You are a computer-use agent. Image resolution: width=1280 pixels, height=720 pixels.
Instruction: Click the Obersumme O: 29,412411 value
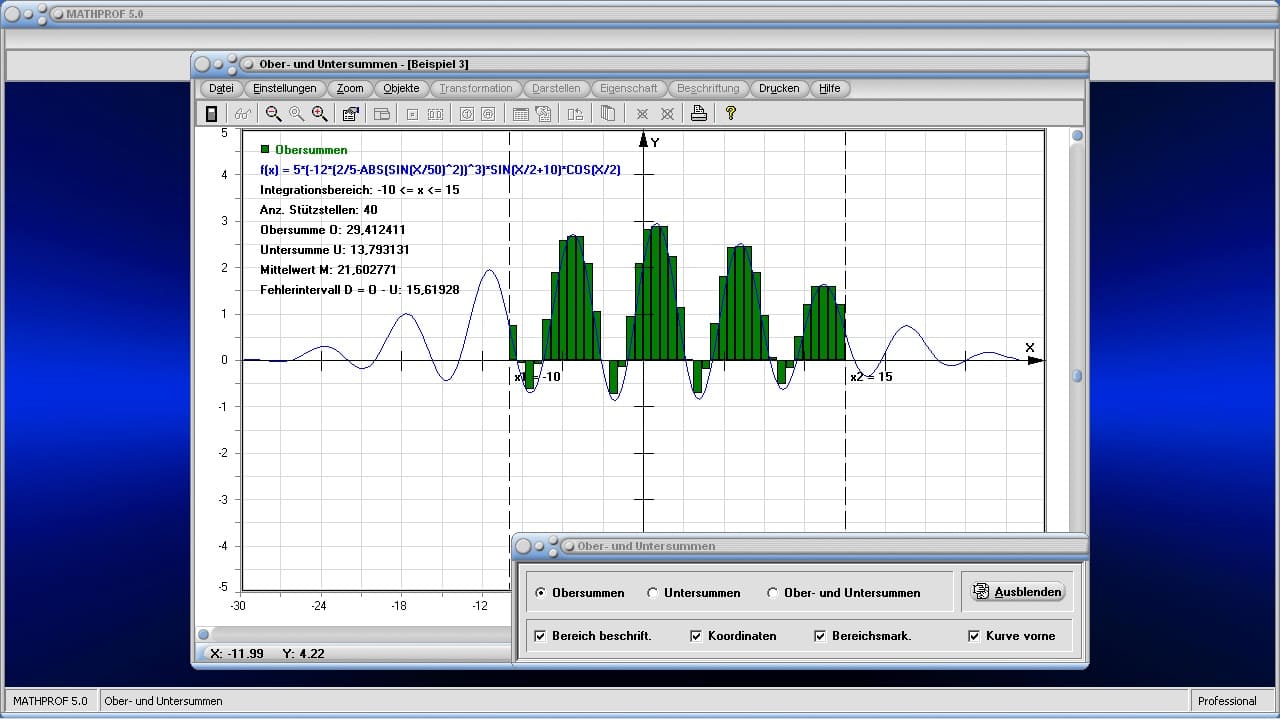pyautogui.click(x=333, y=230)
